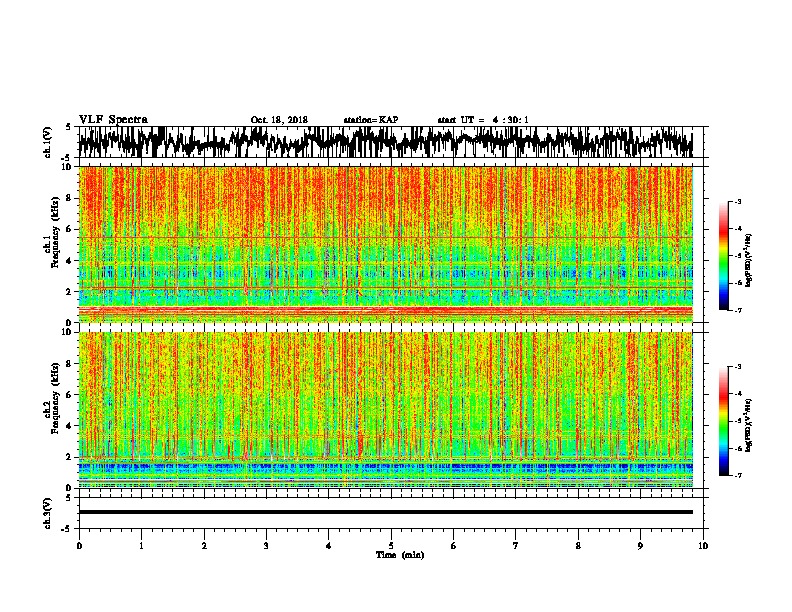Click the "ch.1(V)" waveform axis label
This screenshot has width=792, height=612.
[x=47, y=142]
